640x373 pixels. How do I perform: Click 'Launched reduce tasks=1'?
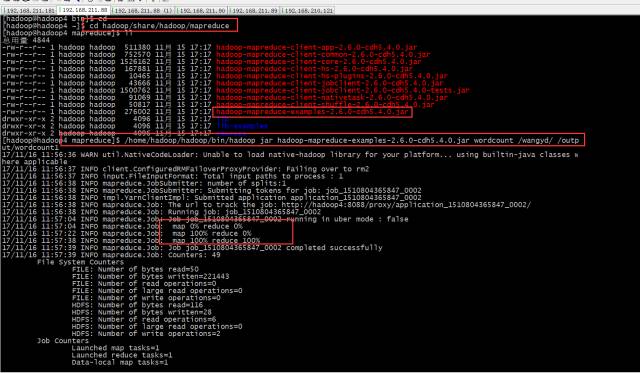coord(122,355)
